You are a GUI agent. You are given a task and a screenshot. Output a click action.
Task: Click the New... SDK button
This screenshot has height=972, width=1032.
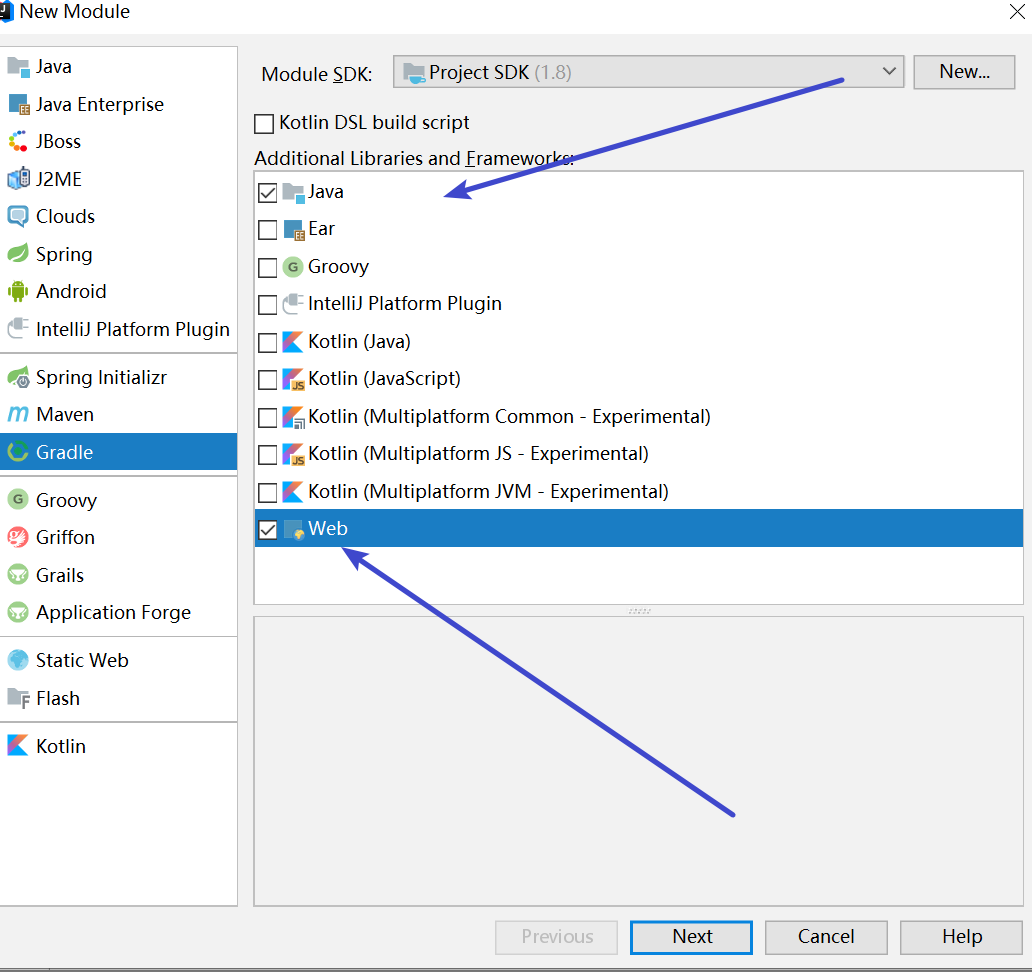click(x=964, y=72)
